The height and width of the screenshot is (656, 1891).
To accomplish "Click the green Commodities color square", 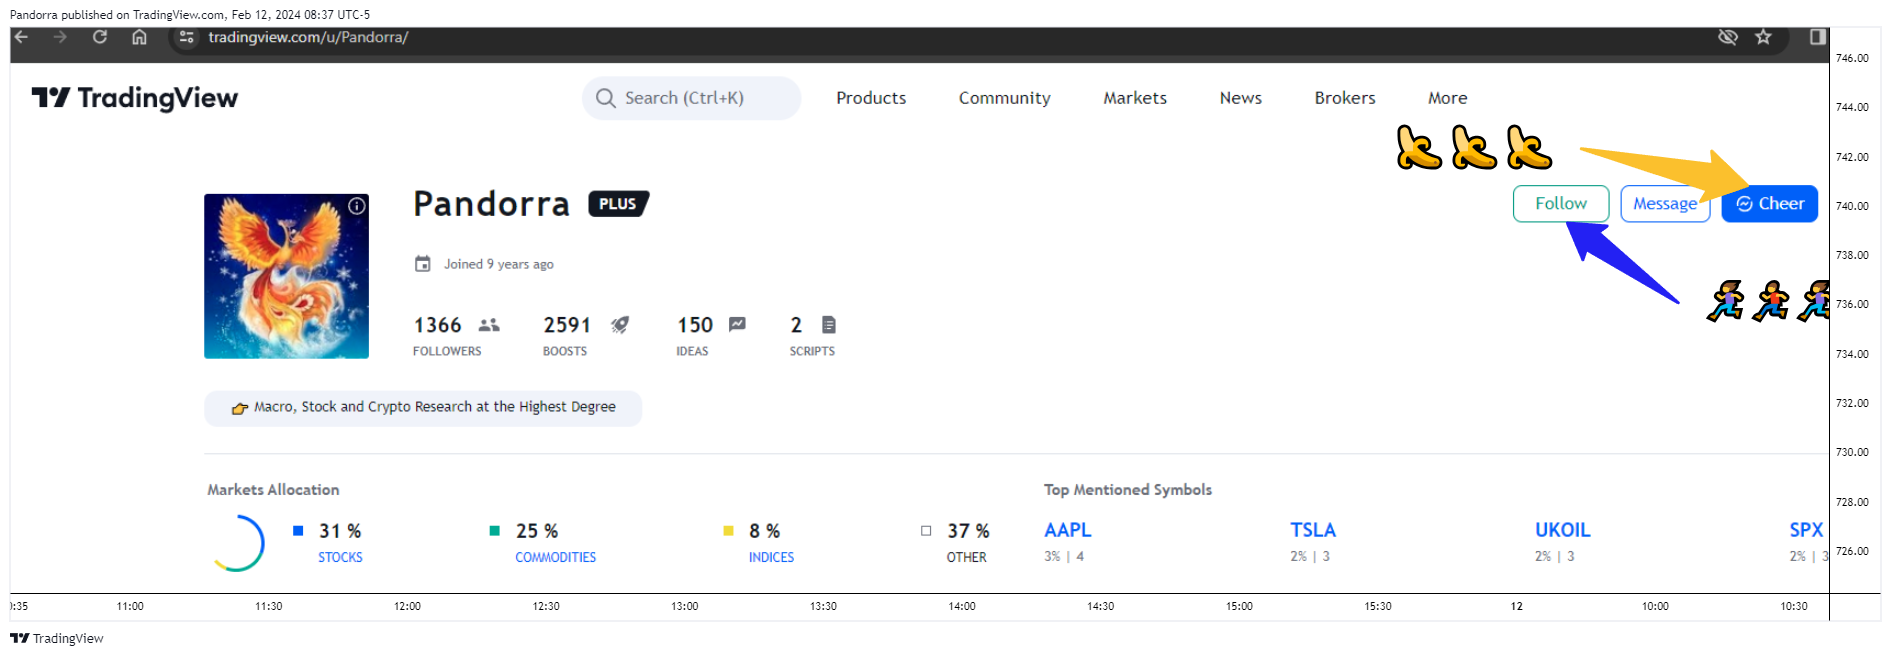I will click(494, 531).
